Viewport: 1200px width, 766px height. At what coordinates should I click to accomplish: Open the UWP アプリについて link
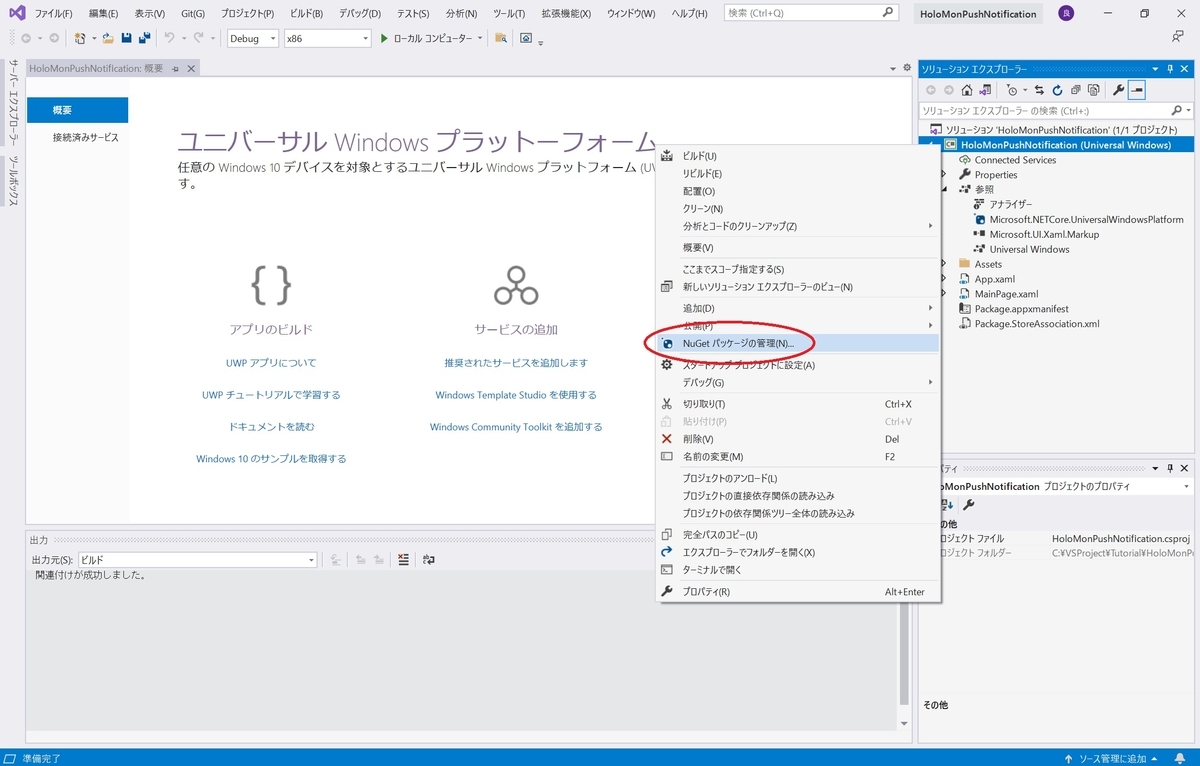tap(271, 363)
